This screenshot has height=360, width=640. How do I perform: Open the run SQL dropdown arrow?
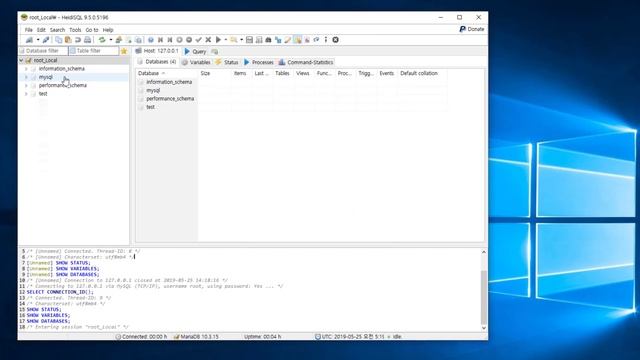(226, 40)
